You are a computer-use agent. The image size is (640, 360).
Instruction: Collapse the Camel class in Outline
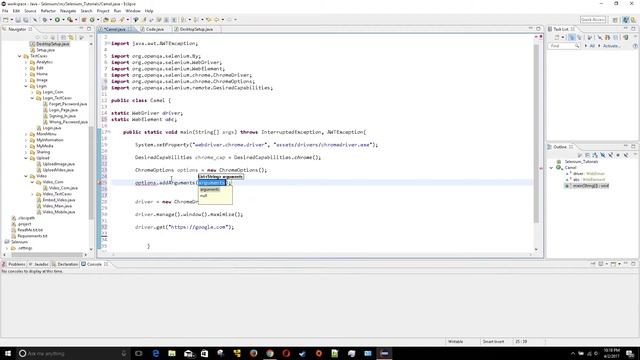pos(551,168)
